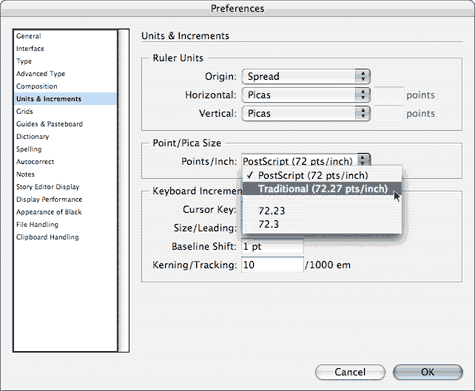Click the Baseline Shift field
This screenshot has width=475, height=391.
tap(272, 247)
